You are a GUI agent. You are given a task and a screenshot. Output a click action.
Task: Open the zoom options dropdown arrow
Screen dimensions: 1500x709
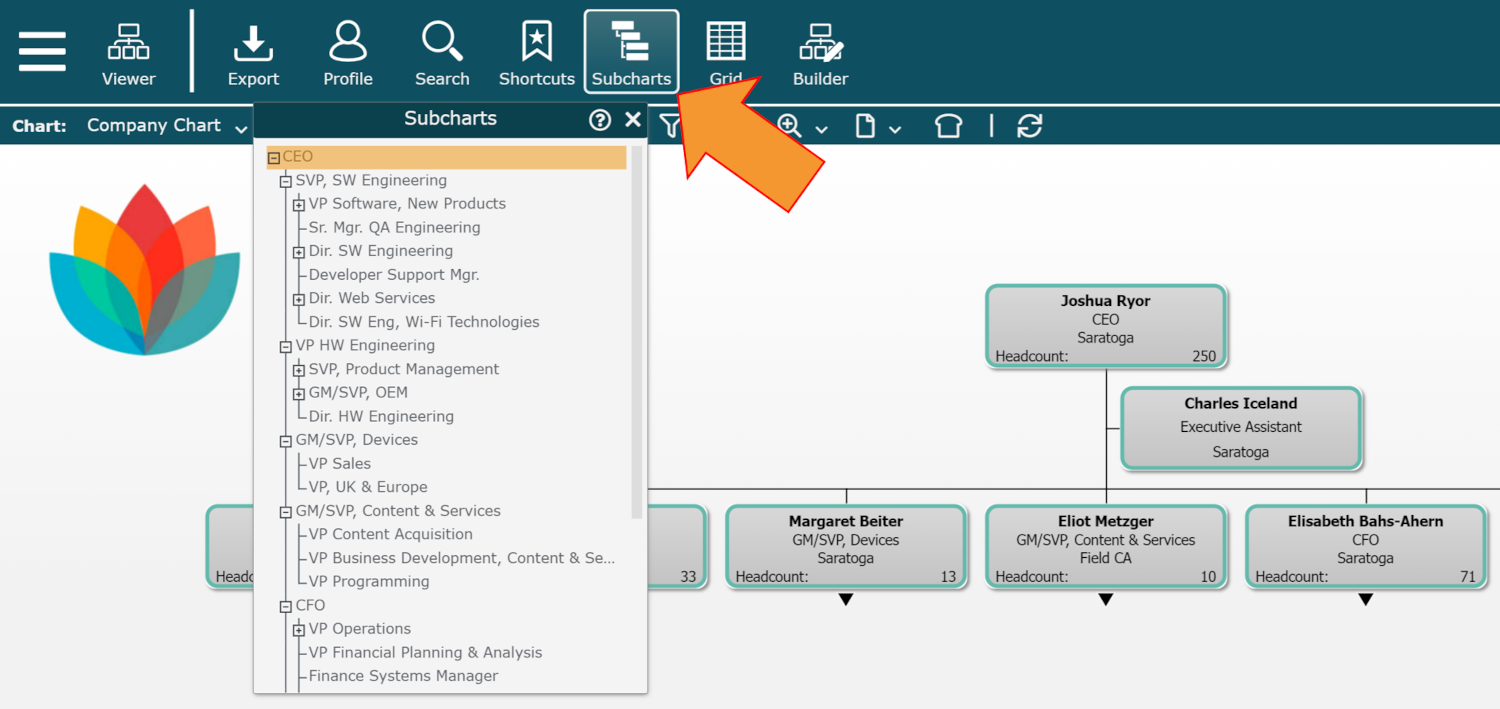point(822,129)
